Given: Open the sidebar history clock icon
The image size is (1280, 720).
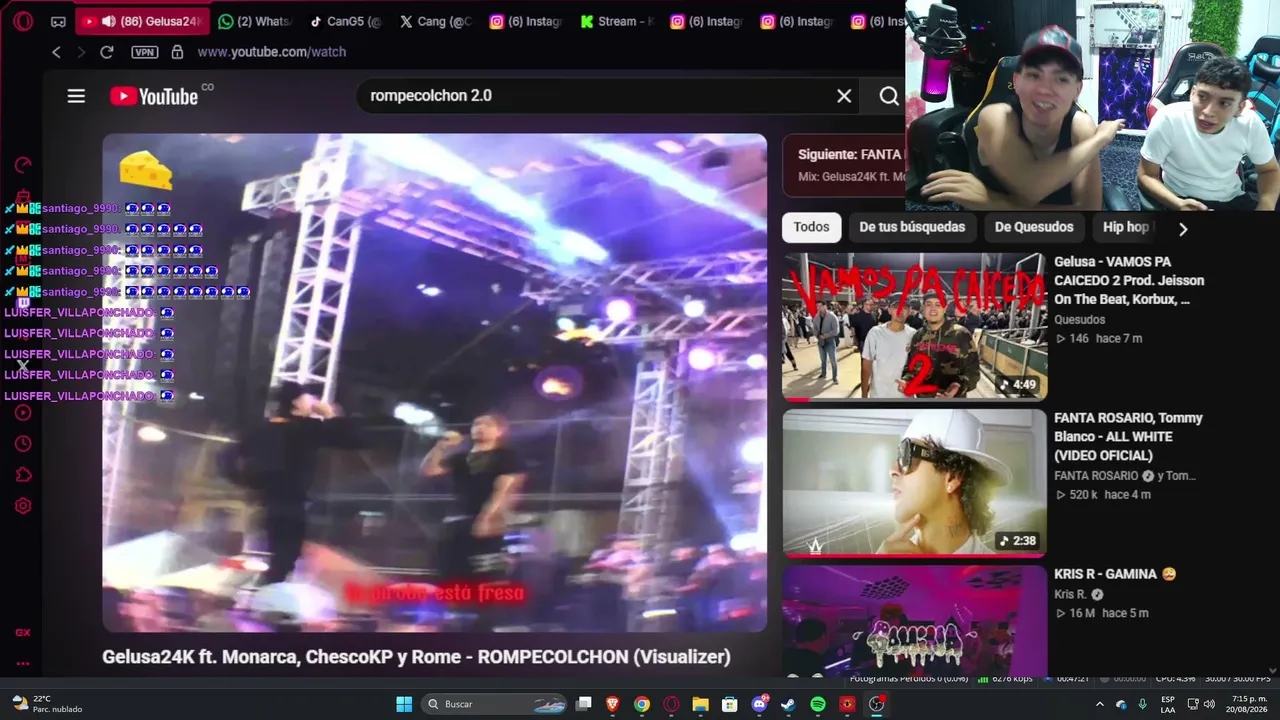Looking at the screenshot, I should point(23,444).
